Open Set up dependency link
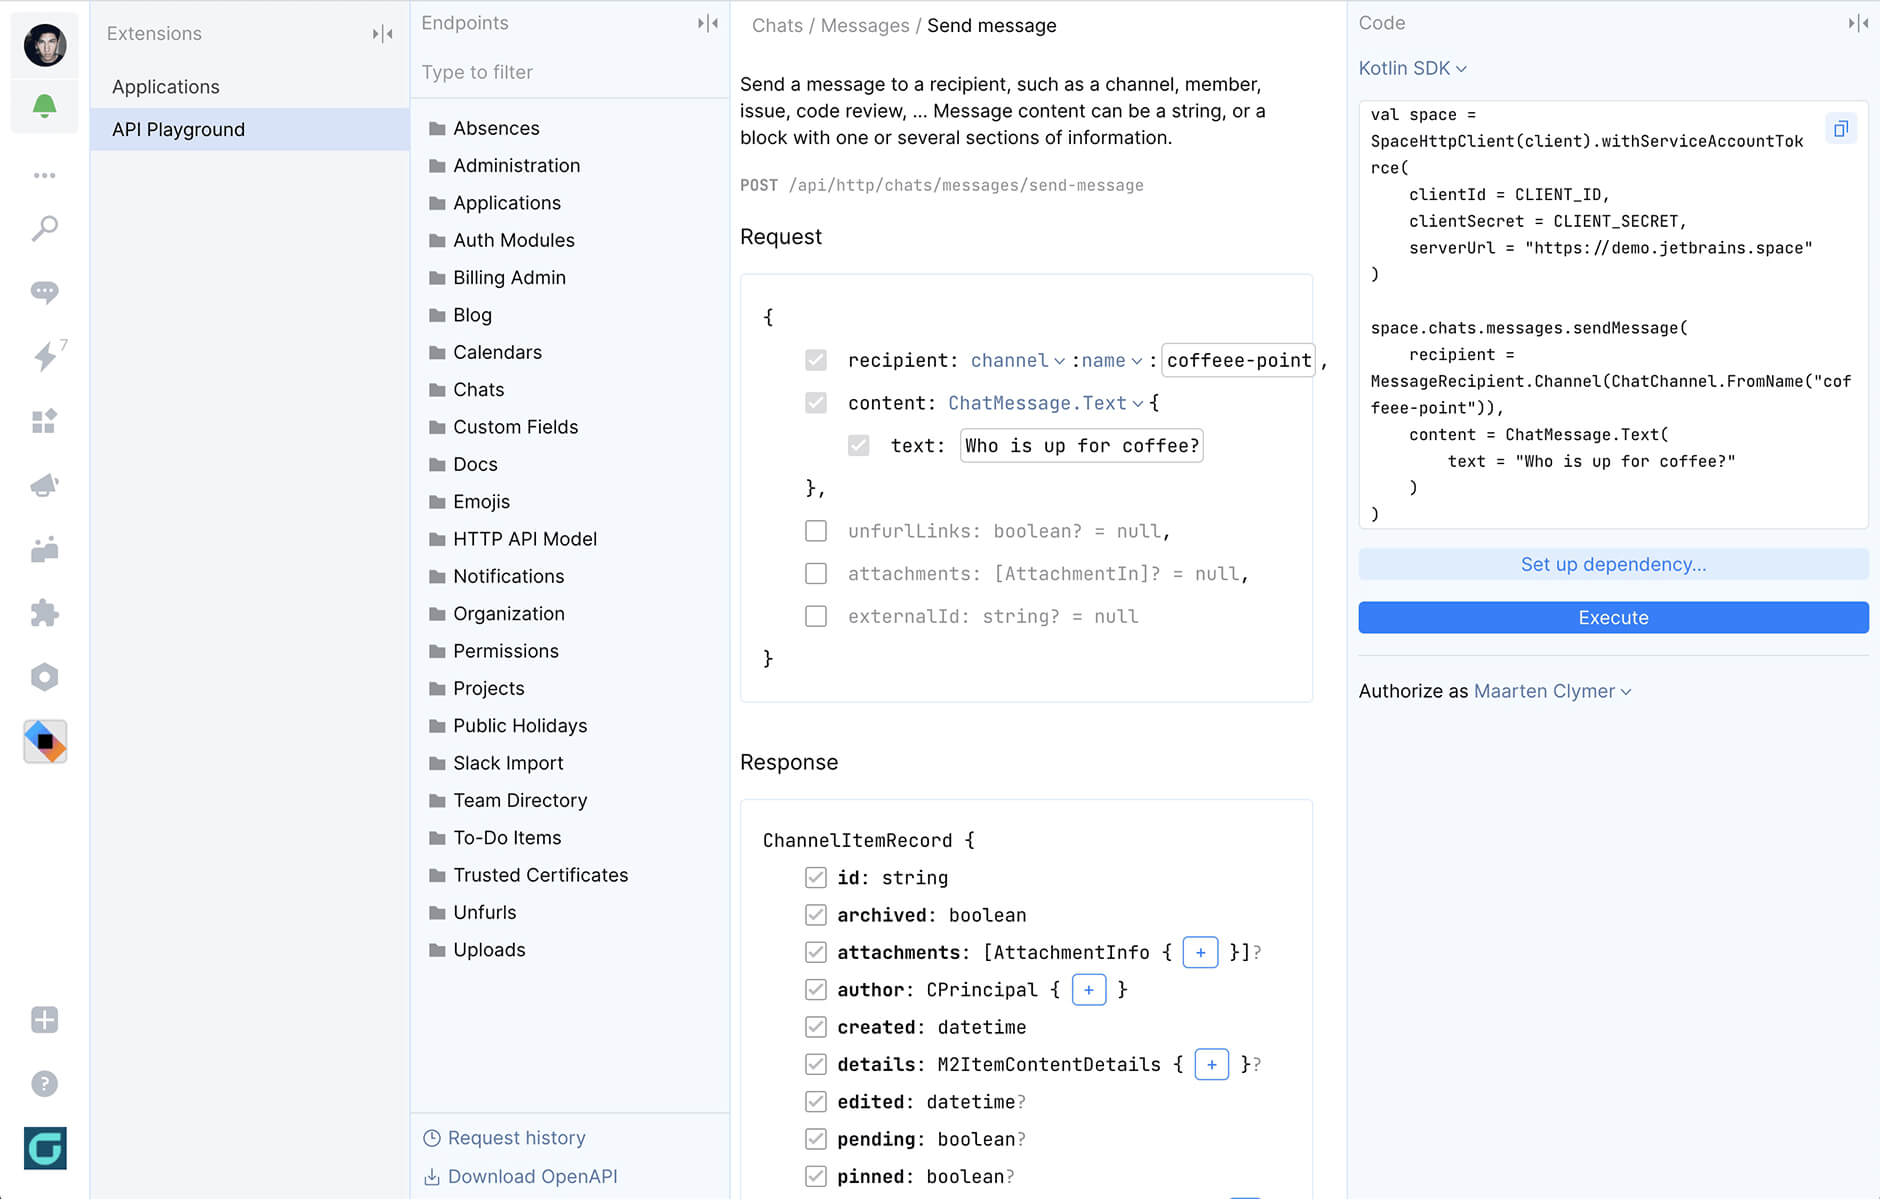Image resolution: width=1880 pixels, height=1200 pixels. point(1612,564)
